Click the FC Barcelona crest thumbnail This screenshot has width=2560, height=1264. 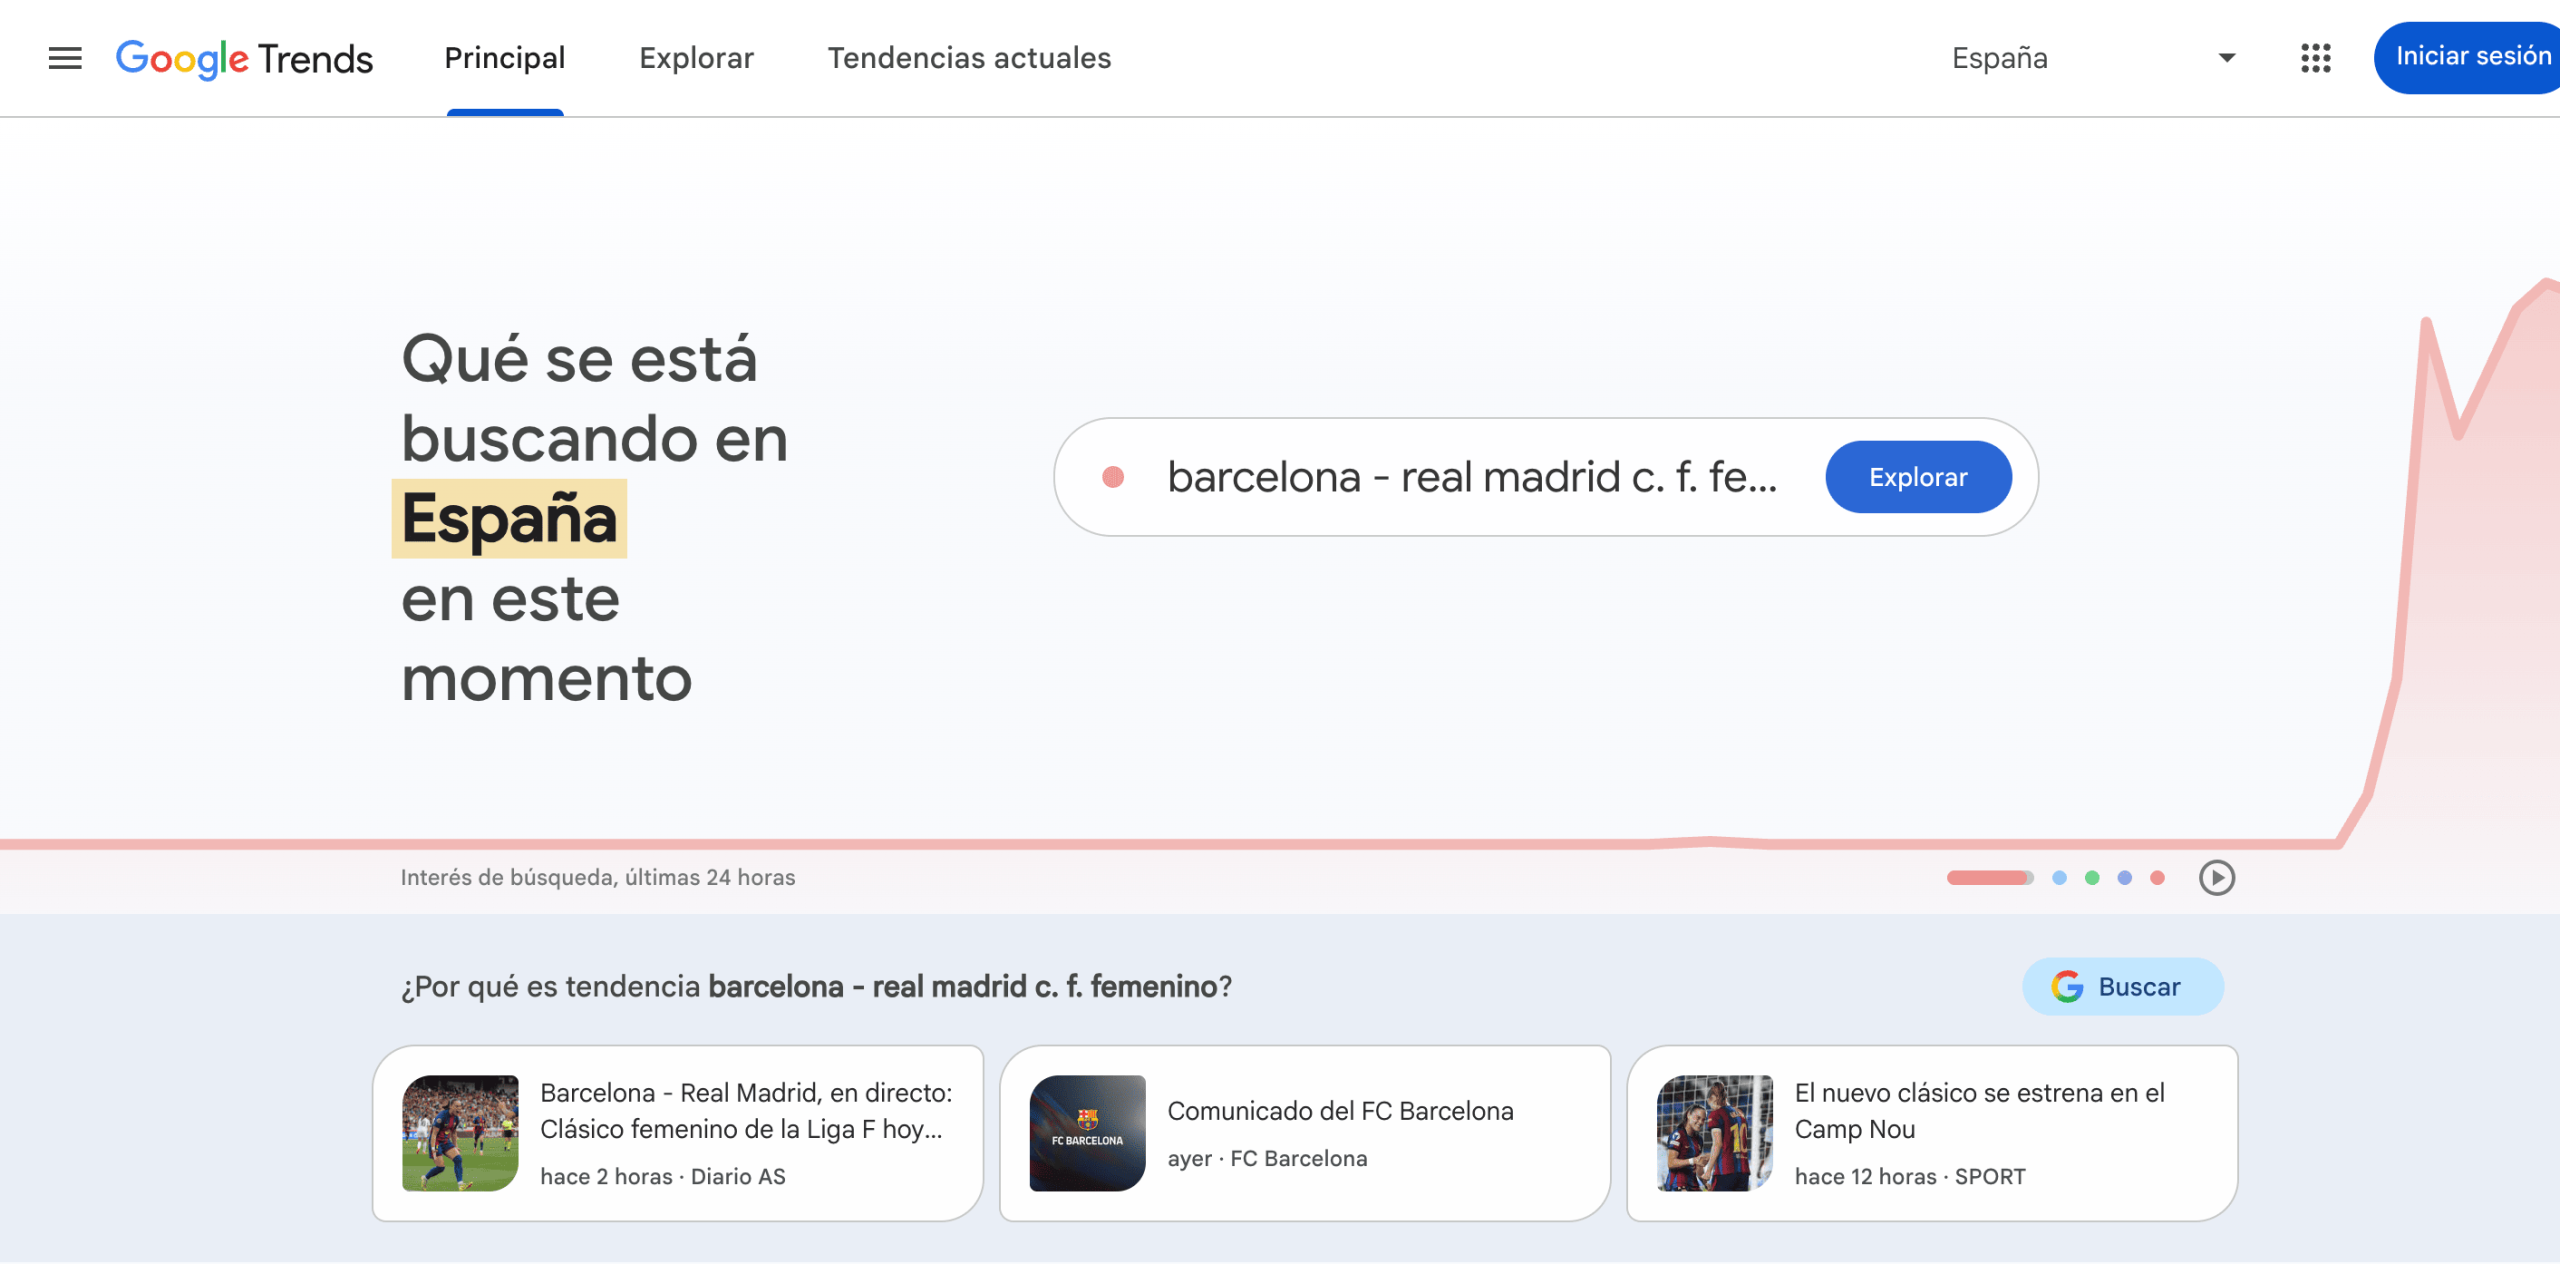(1087, 1133)
